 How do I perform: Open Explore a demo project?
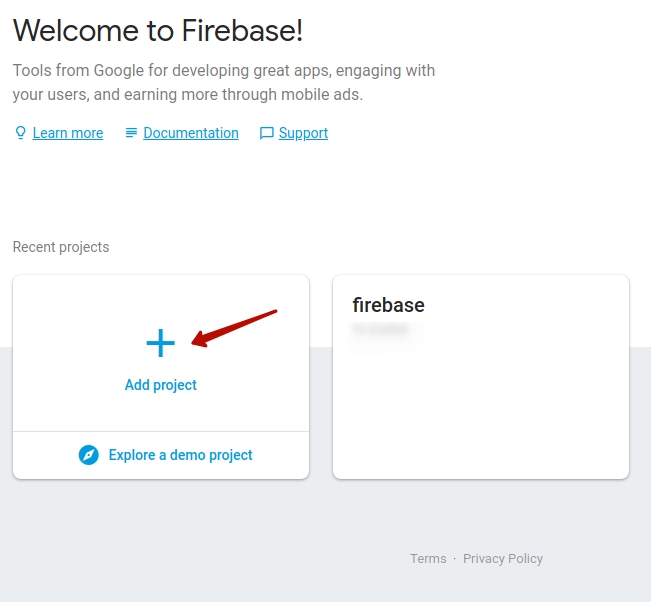pos(180,455)
